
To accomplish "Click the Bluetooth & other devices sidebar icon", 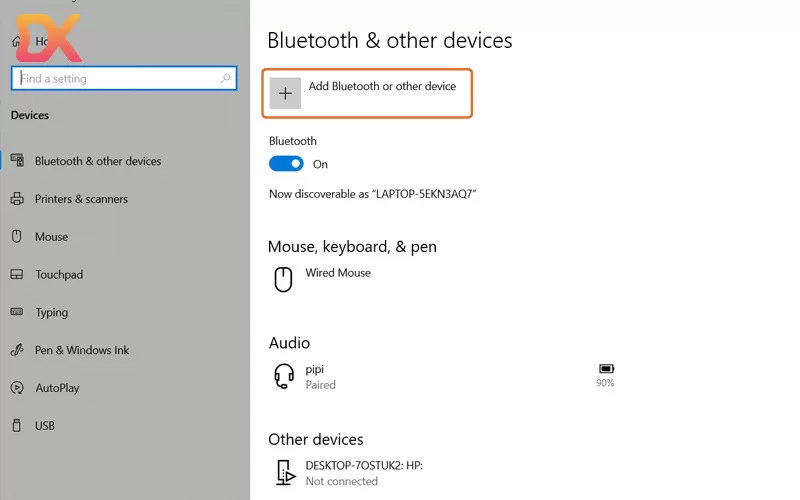I will 17,161.
